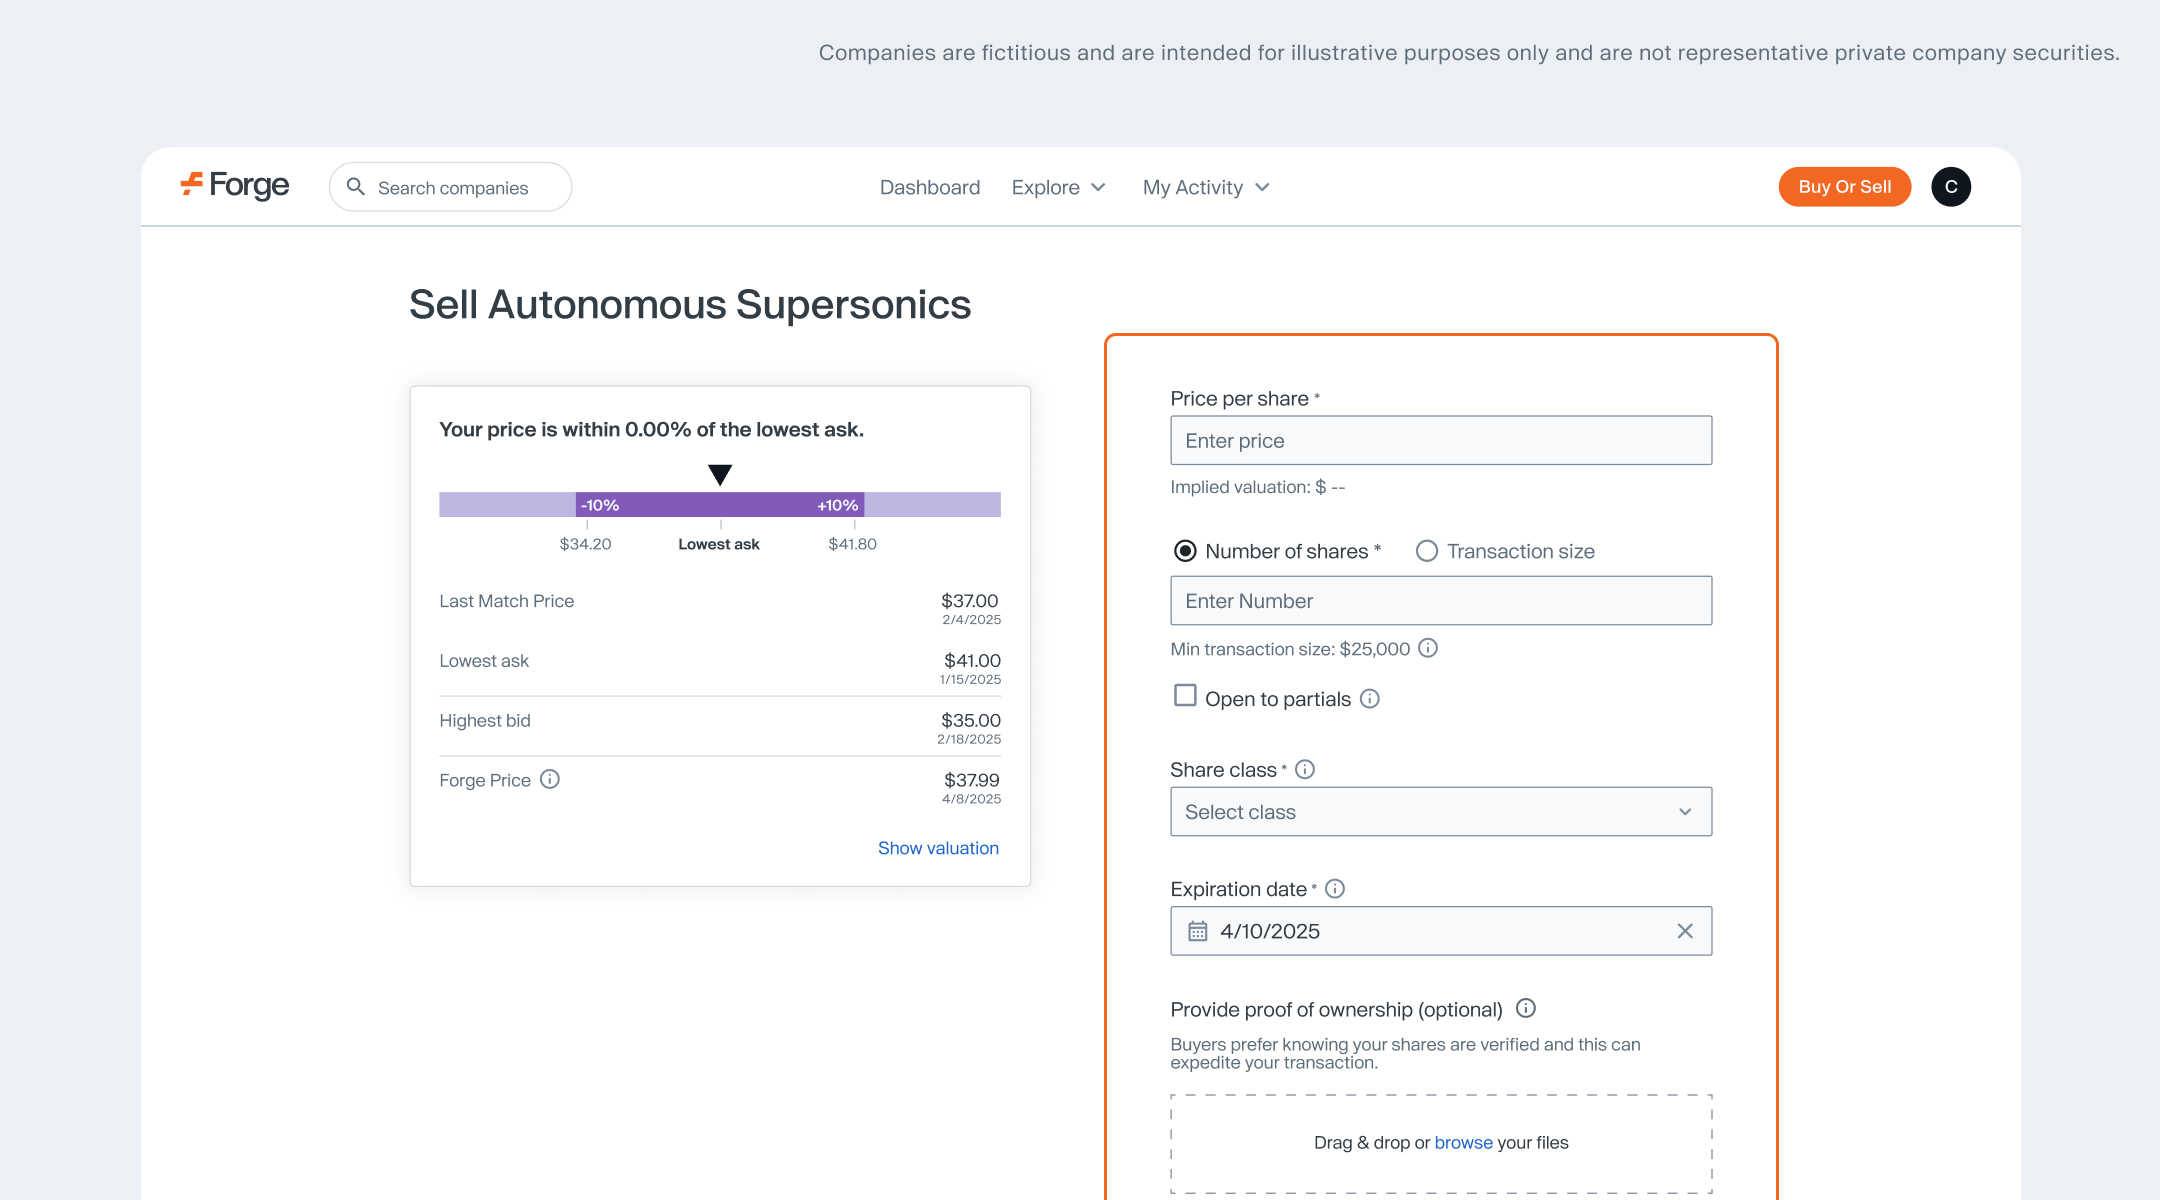This screenshot has height=1200, width=2160.
Task: Click the $34.20 label under price bar
Action: (x=585, y=544)
